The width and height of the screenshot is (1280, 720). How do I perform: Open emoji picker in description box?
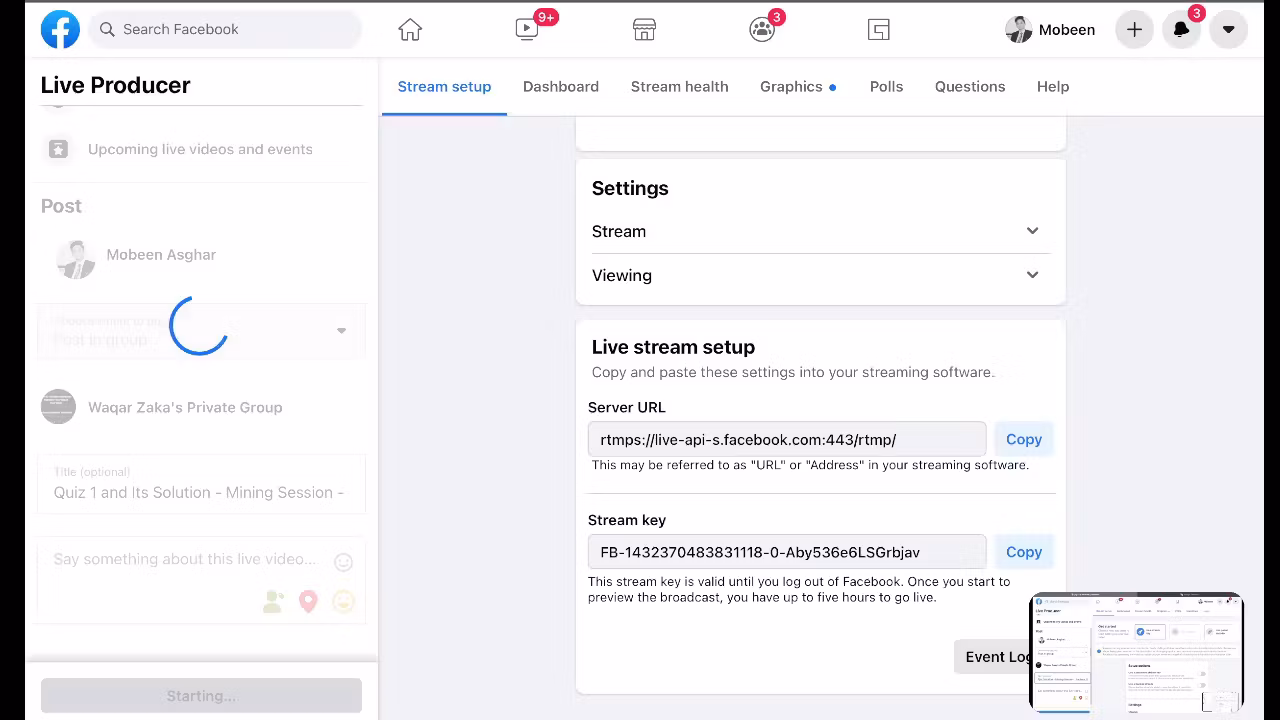[x=343, y=562]
